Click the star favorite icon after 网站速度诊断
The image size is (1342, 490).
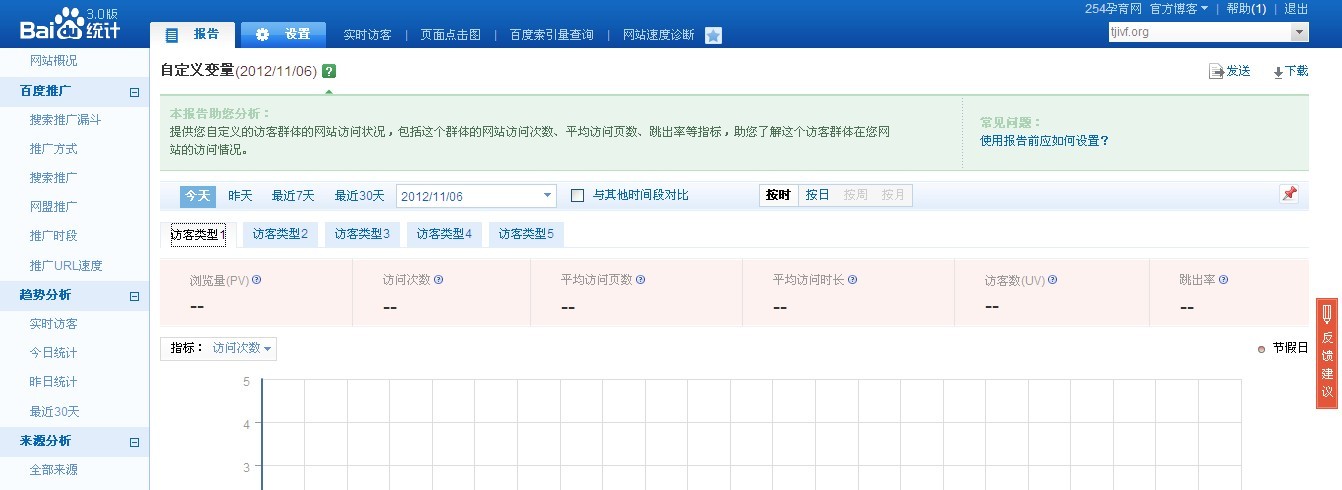[x=713, y=35]
